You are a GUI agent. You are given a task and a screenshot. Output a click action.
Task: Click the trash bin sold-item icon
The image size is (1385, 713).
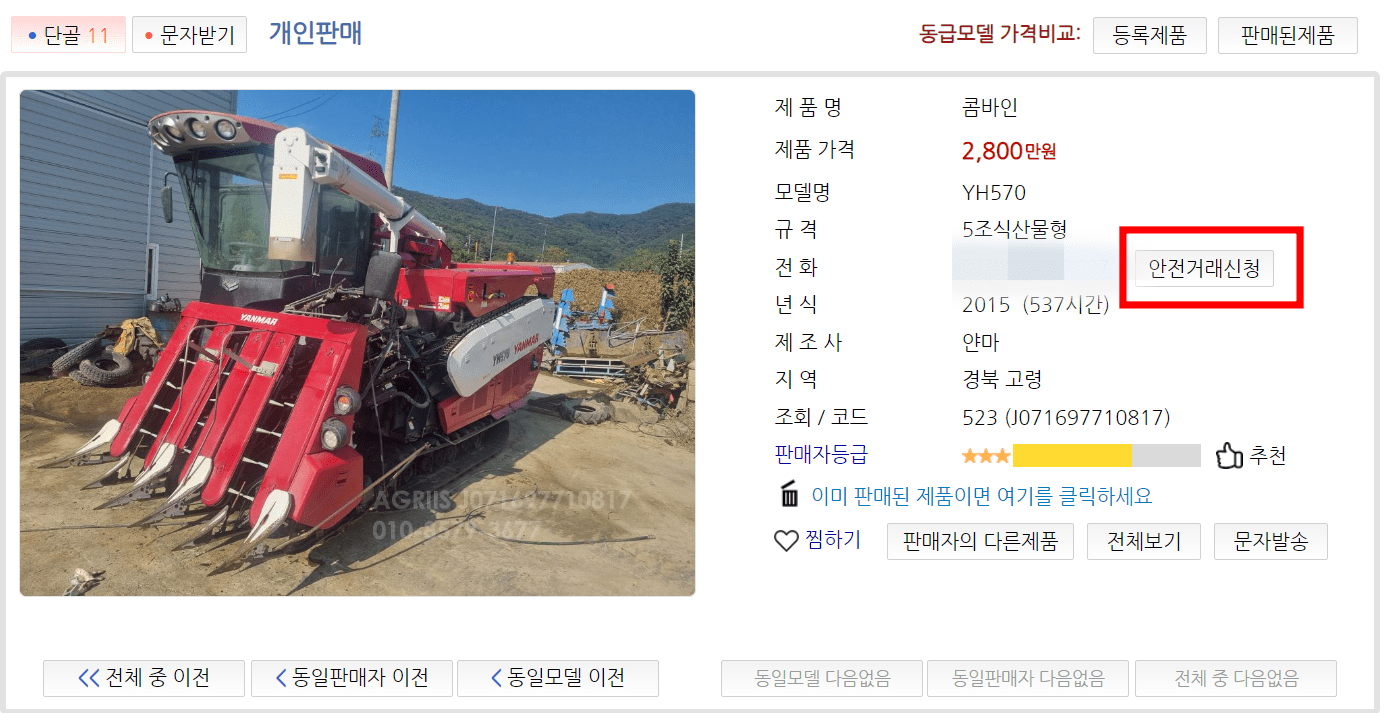click(790, 495)
